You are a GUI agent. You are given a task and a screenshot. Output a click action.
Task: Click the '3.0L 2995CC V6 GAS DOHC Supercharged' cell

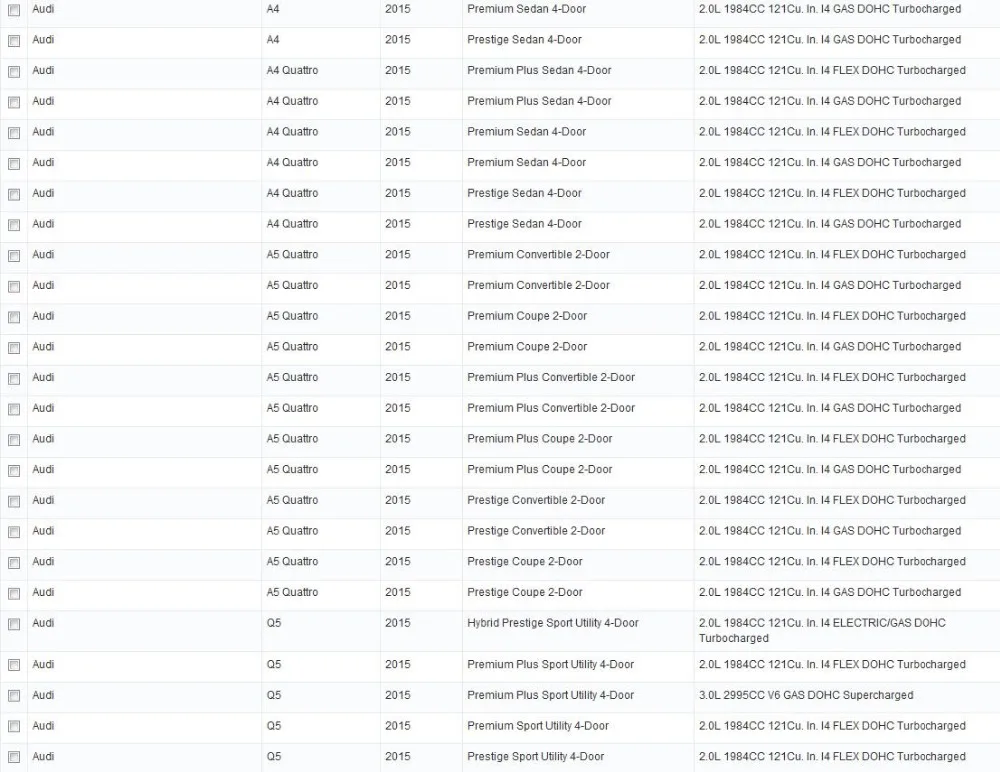coord(806,695)
